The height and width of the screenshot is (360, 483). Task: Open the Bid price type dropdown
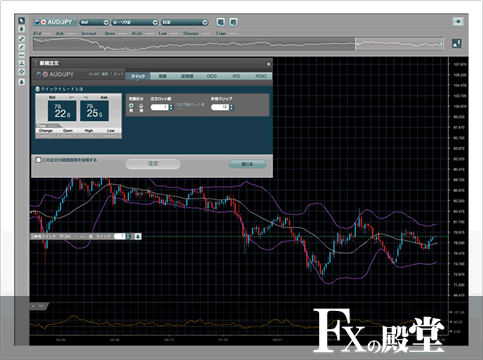click(94, 22)
